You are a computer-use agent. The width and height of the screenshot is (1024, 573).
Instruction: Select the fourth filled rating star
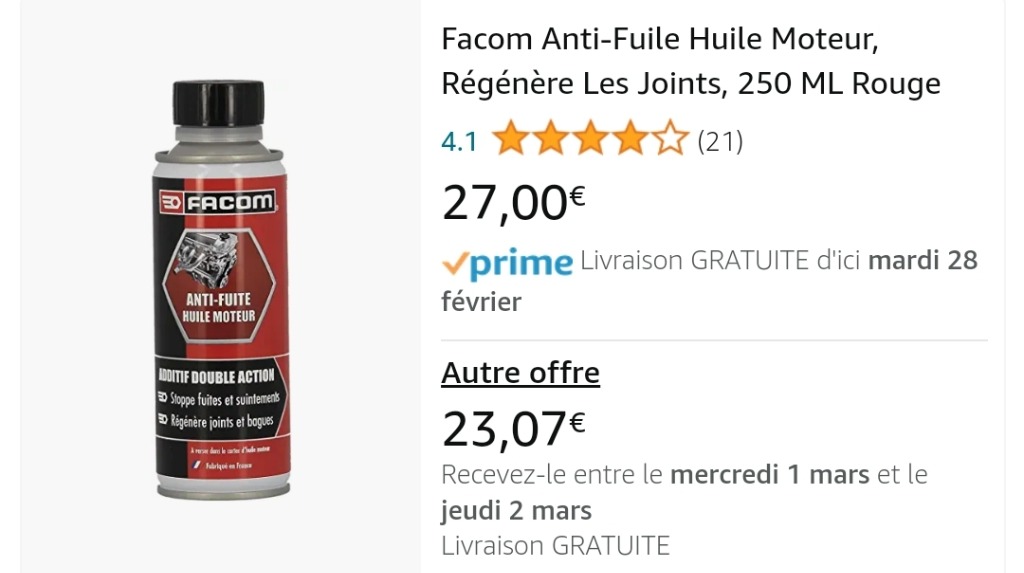point(630,138)
